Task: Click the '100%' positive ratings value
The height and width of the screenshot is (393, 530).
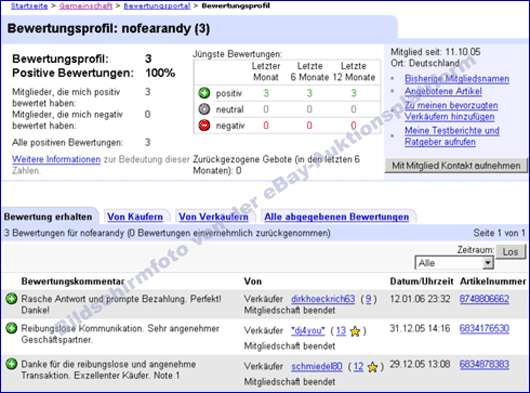Action: coord(160,73)
